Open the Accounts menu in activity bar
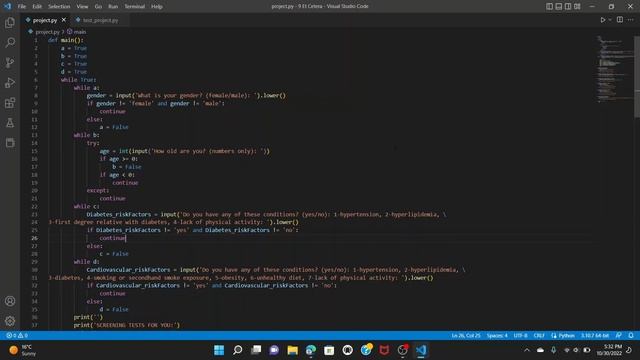This screenshot has width=640, height=360. 10,301
